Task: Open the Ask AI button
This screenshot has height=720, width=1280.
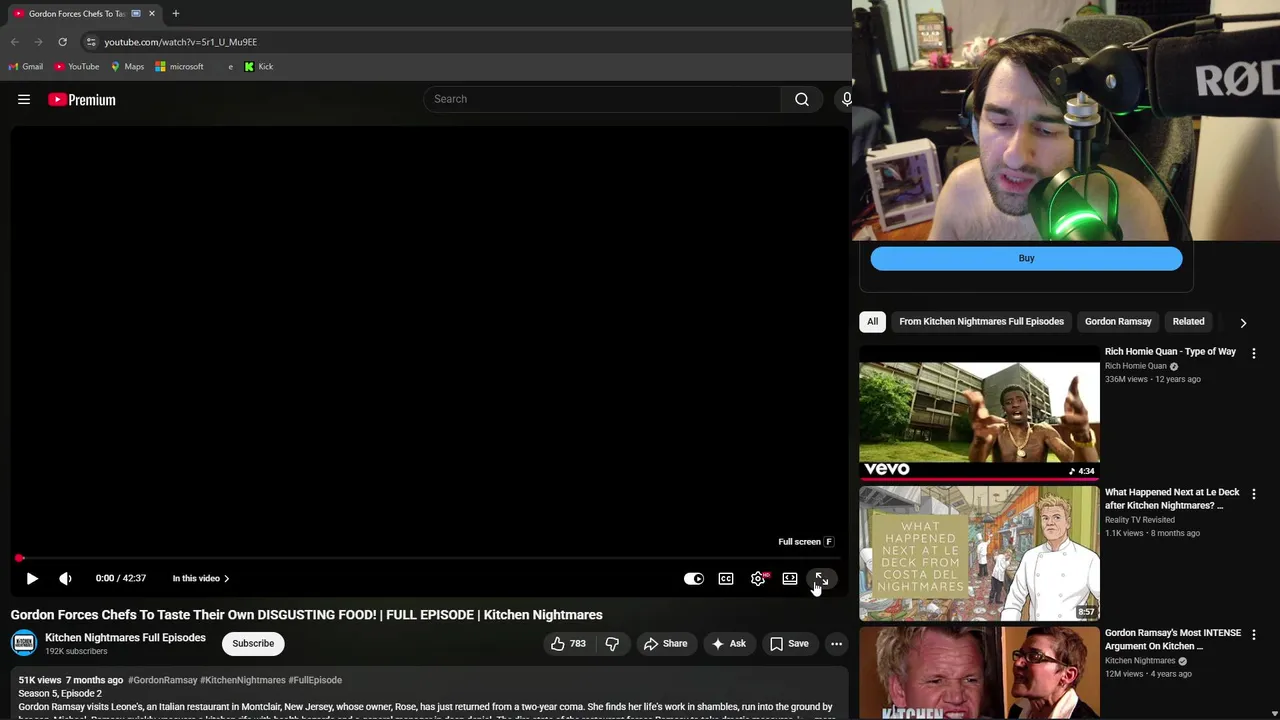Action: click(x=728, y=644)
